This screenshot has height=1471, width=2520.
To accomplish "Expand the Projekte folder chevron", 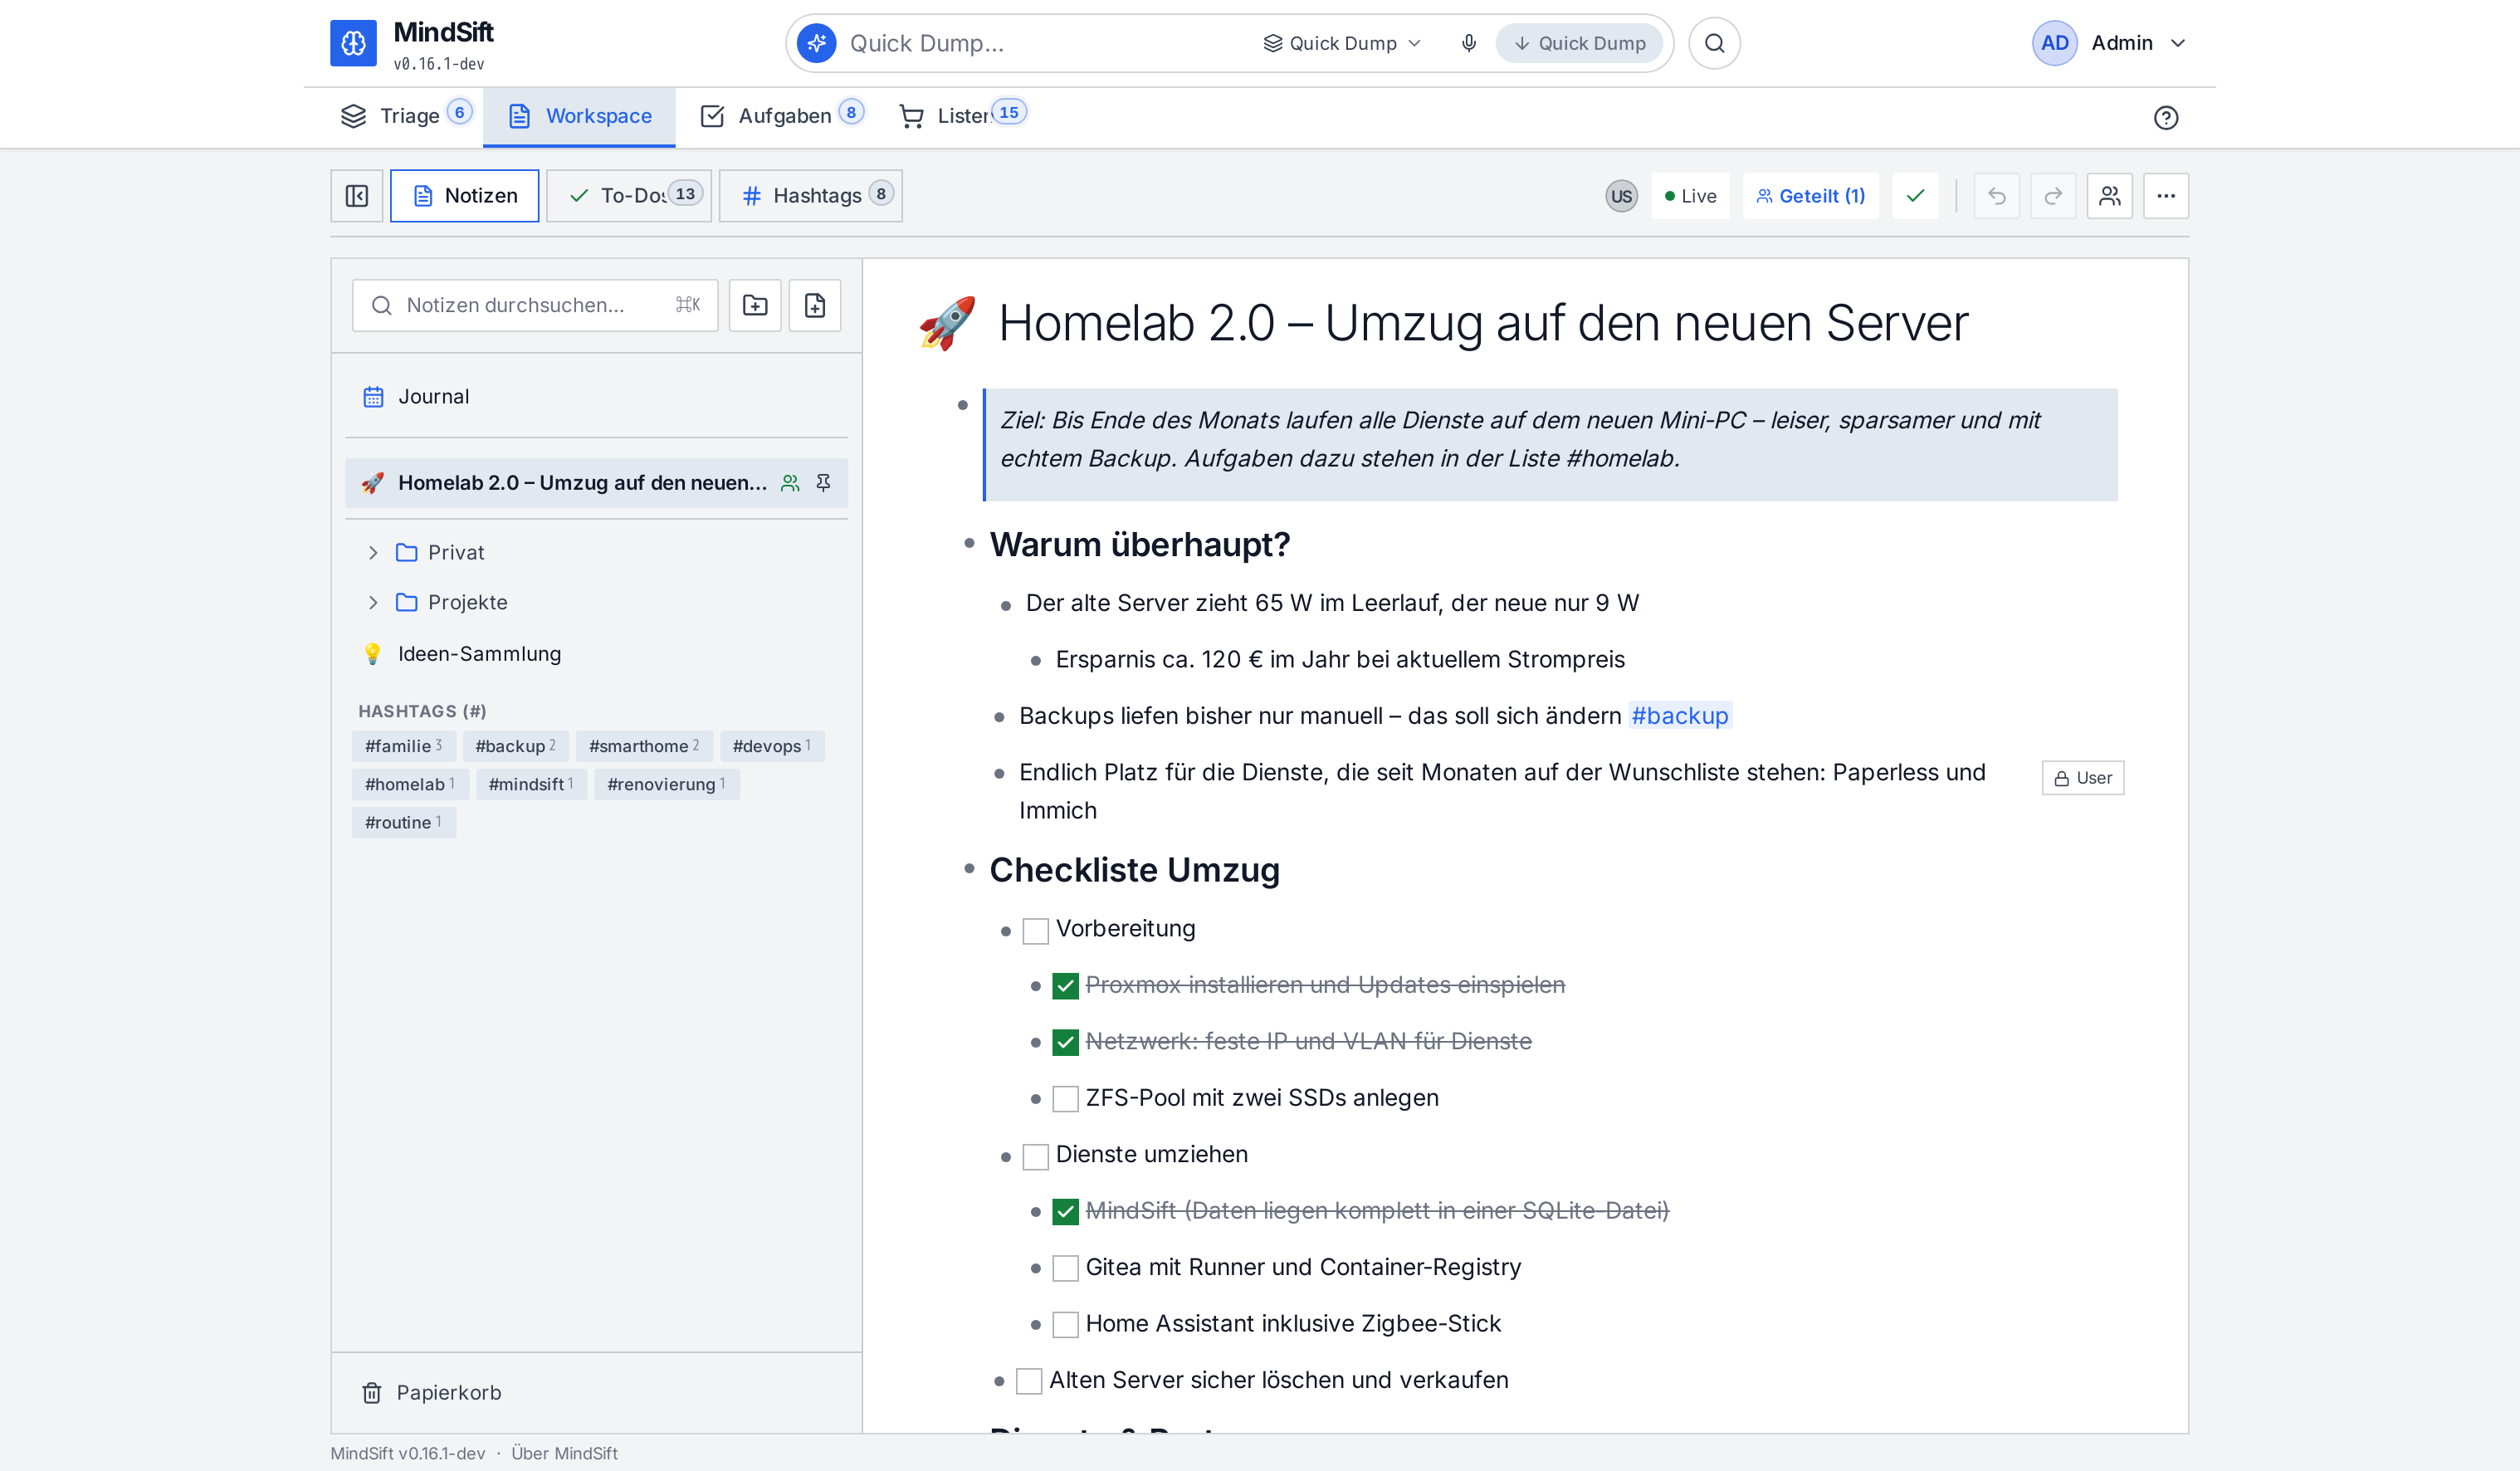I will click(373, 603).
